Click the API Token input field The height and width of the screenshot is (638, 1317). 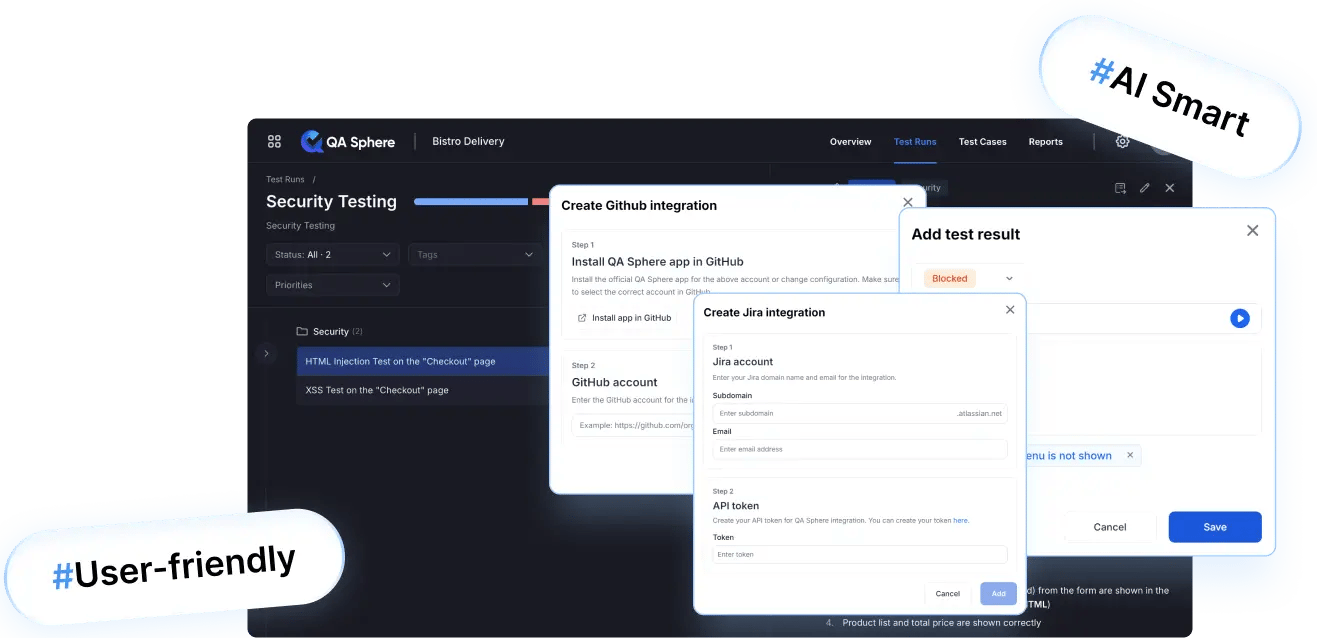pos(859,554)
